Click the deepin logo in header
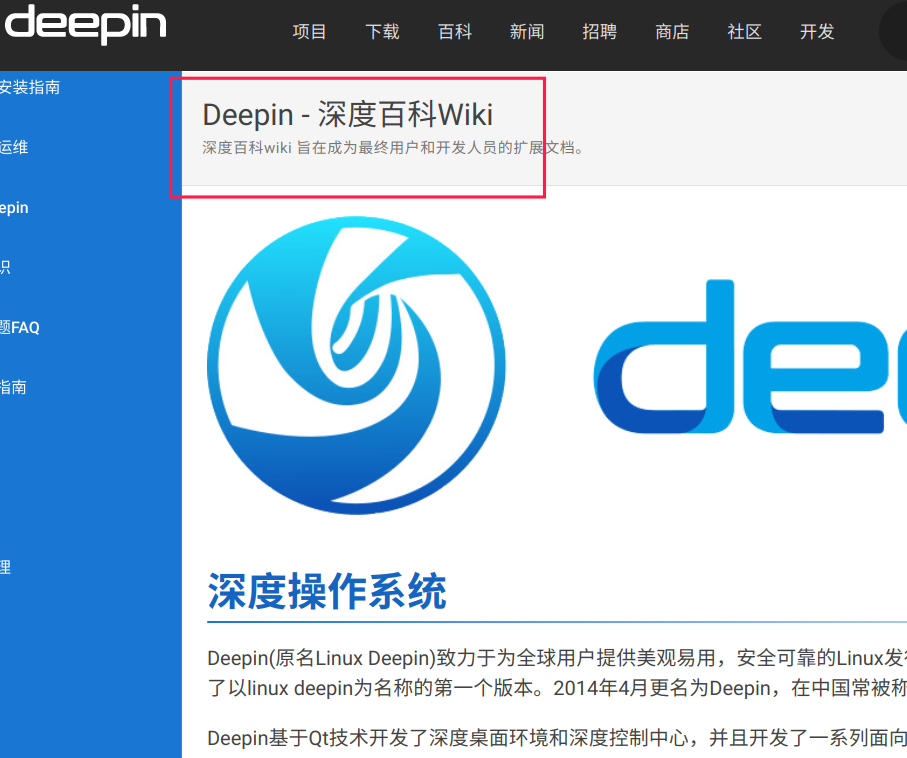Screen dimensions: 907x758 click(86, 23)
